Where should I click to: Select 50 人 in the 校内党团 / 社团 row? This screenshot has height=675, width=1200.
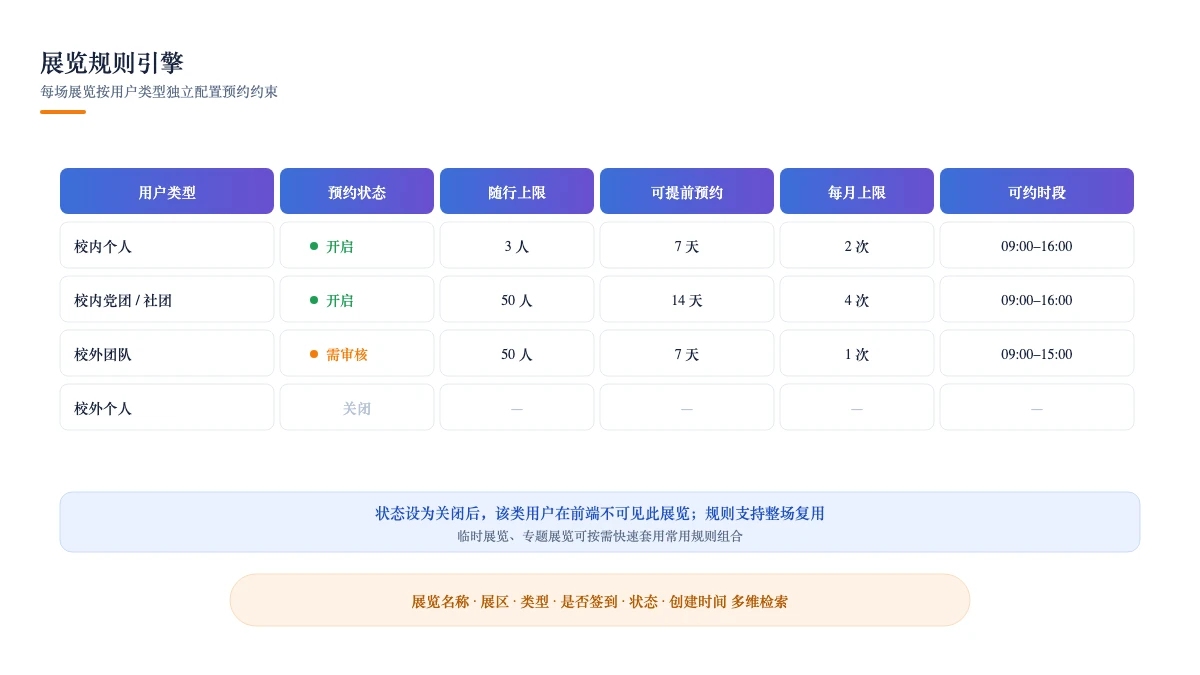[517, 299]
